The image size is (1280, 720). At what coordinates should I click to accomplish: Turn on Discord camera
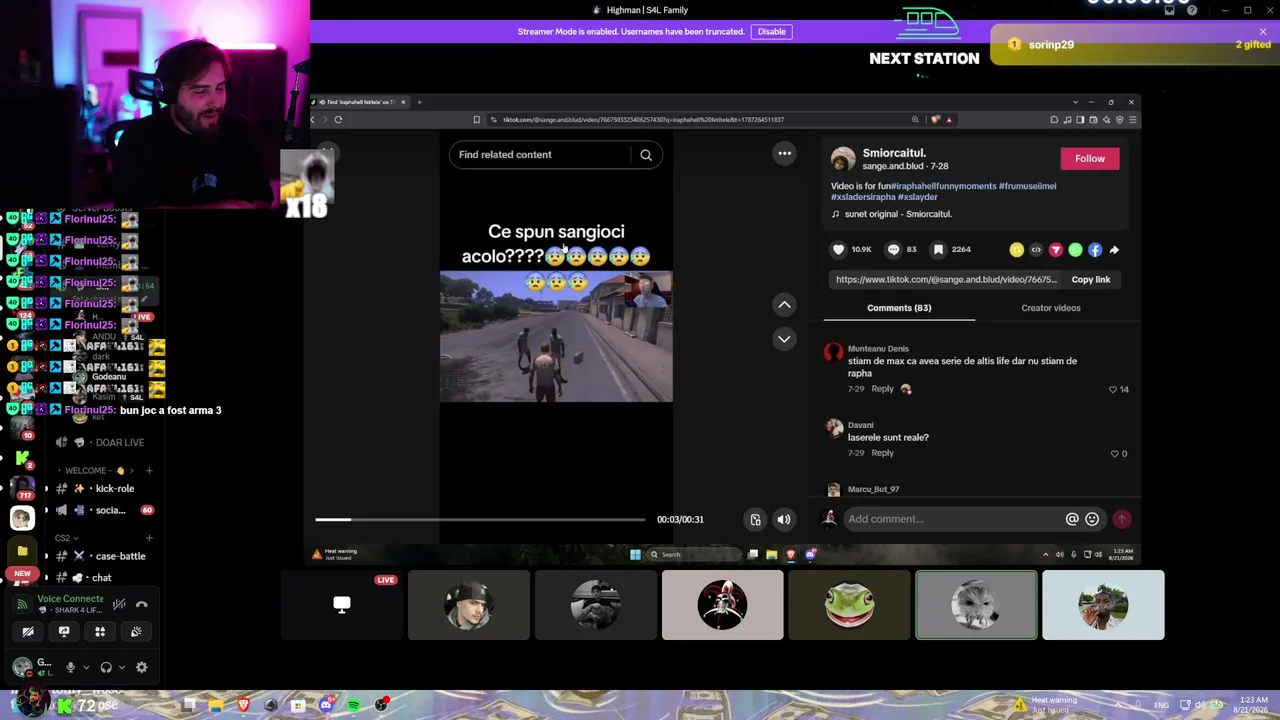click(x=28, y=632)
